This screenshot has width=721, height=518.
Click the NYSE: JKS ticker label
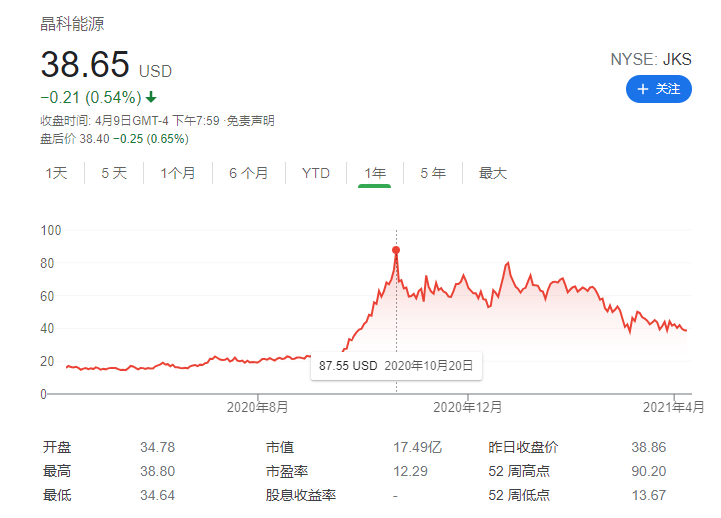pyautogui.click(x=651, y=59)
